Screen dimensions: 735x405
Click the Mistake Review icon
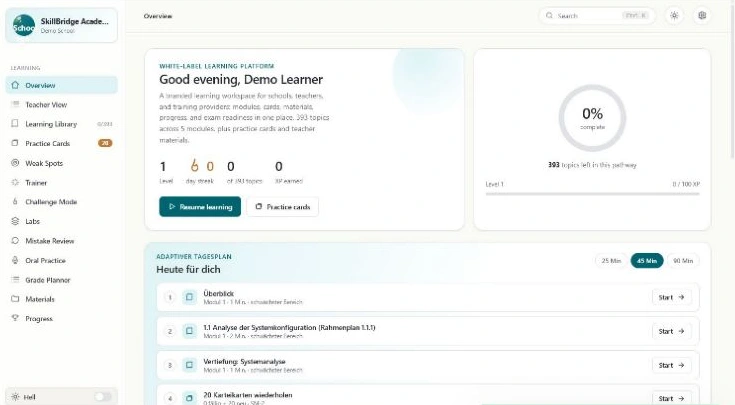(x=15, y=240)
